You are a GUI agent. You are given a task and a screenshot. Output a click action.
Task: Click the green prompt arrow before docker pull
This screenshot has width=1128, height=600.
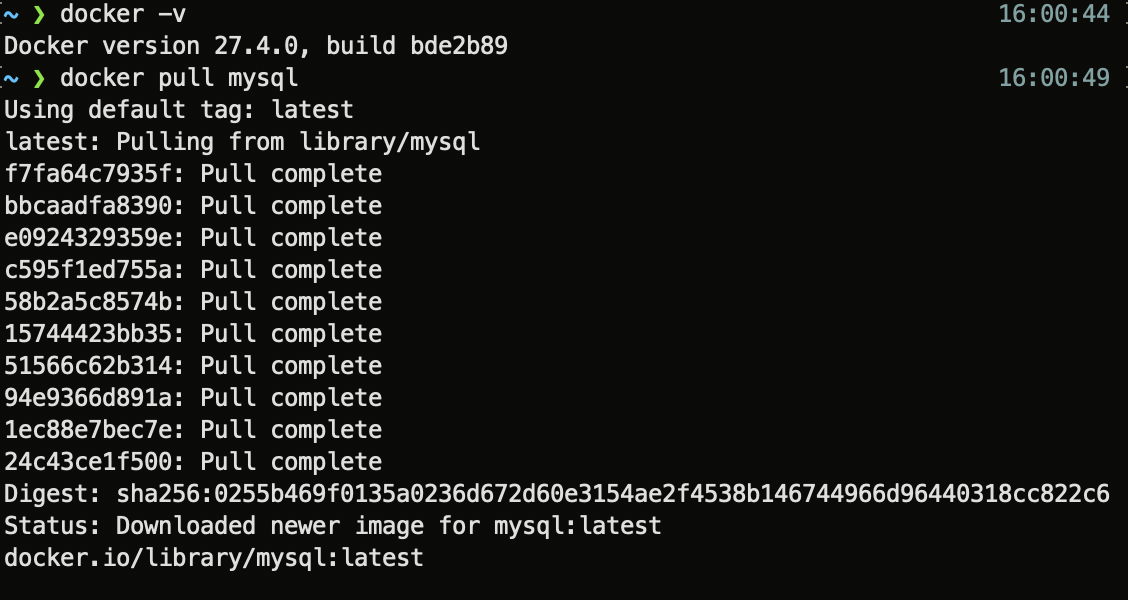[39, 78]
